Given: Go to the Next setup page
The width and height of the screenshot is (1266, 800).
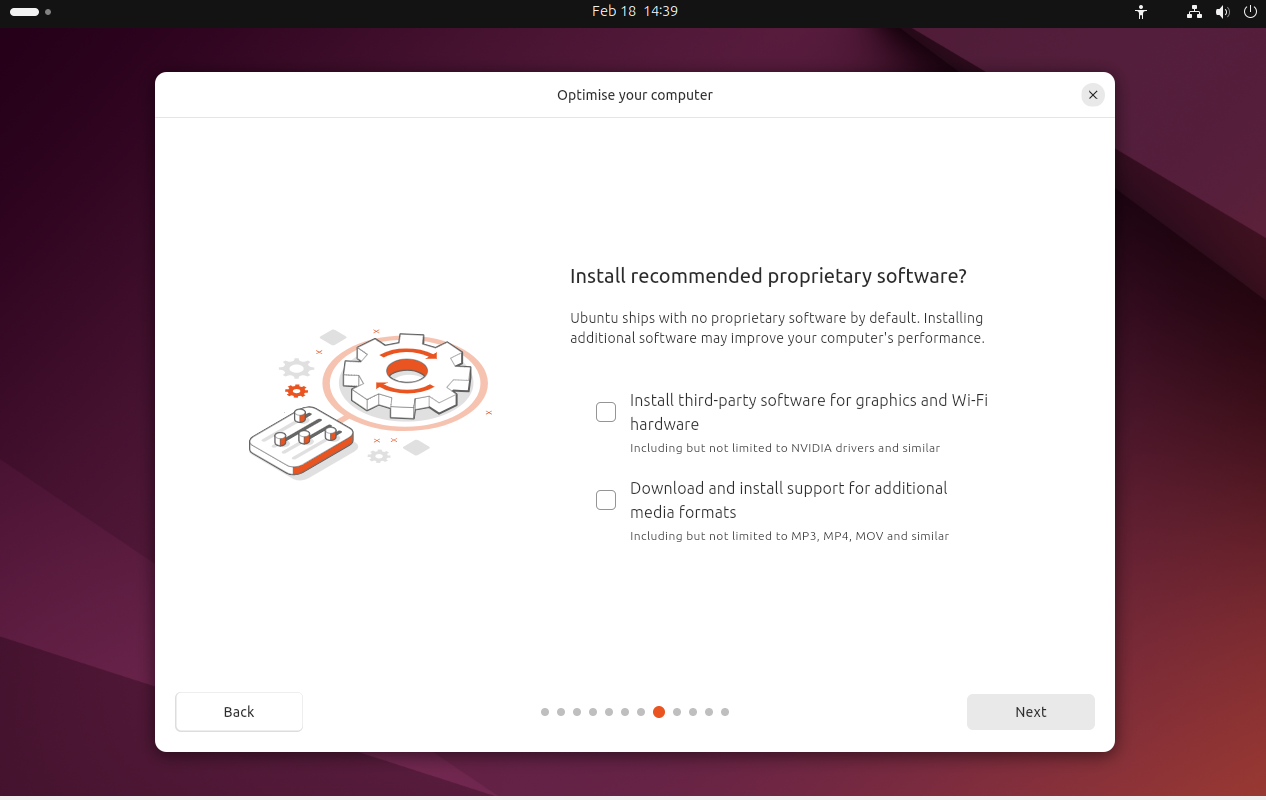Looking at the screenshot, I should pyautogui.click(x=1030, y=712).
